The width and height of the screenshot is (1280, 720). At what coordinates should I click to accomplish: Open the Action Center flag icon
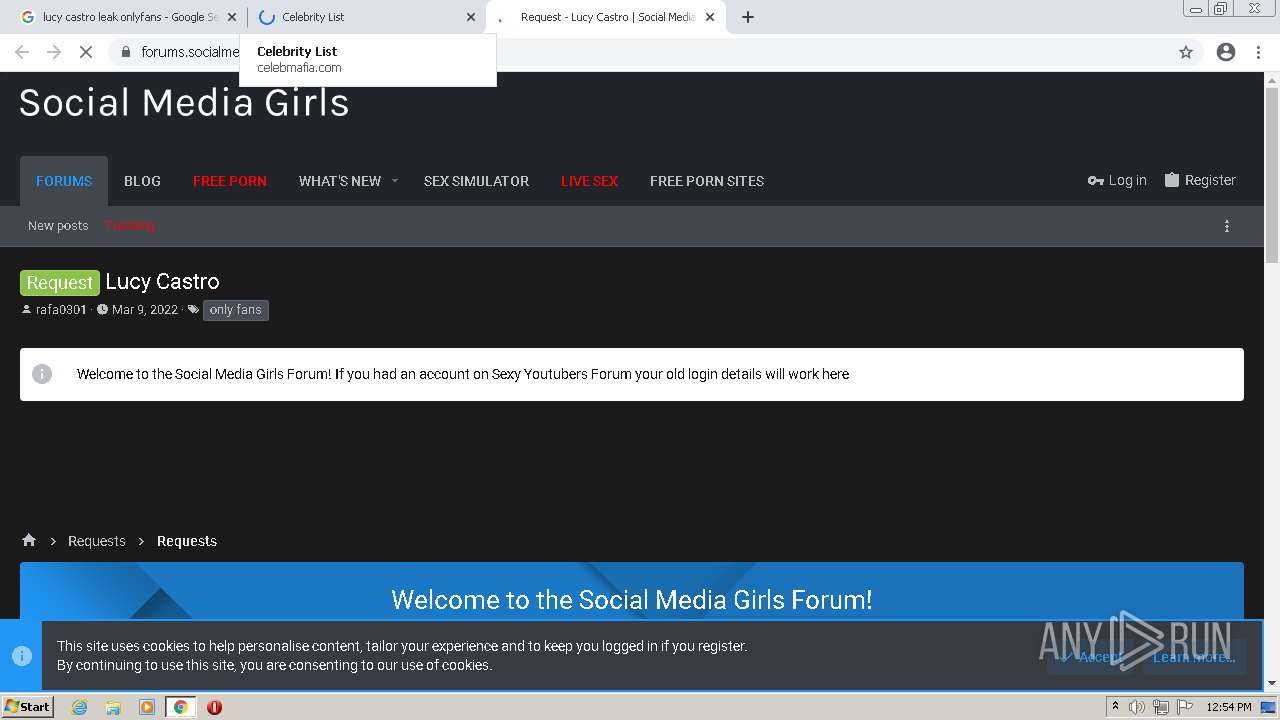coord(1186,707)
